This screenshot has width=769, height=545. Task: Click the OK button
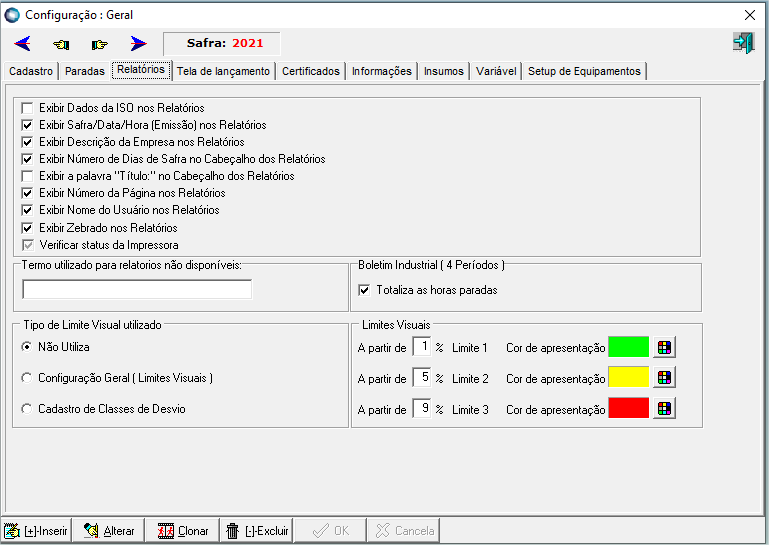tap(330, 530)
